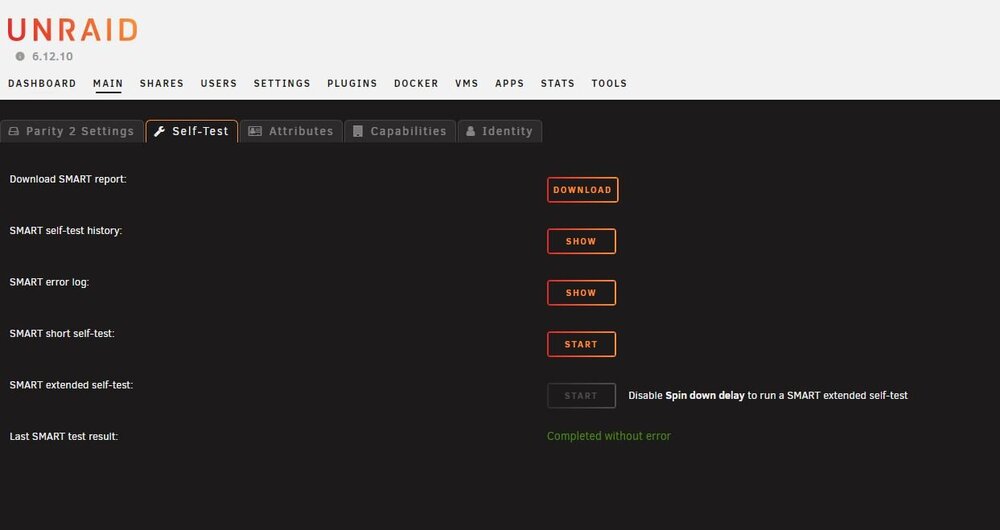Open the Settings menu
This screenshot has width=1000, height=530.
(282, 83)
